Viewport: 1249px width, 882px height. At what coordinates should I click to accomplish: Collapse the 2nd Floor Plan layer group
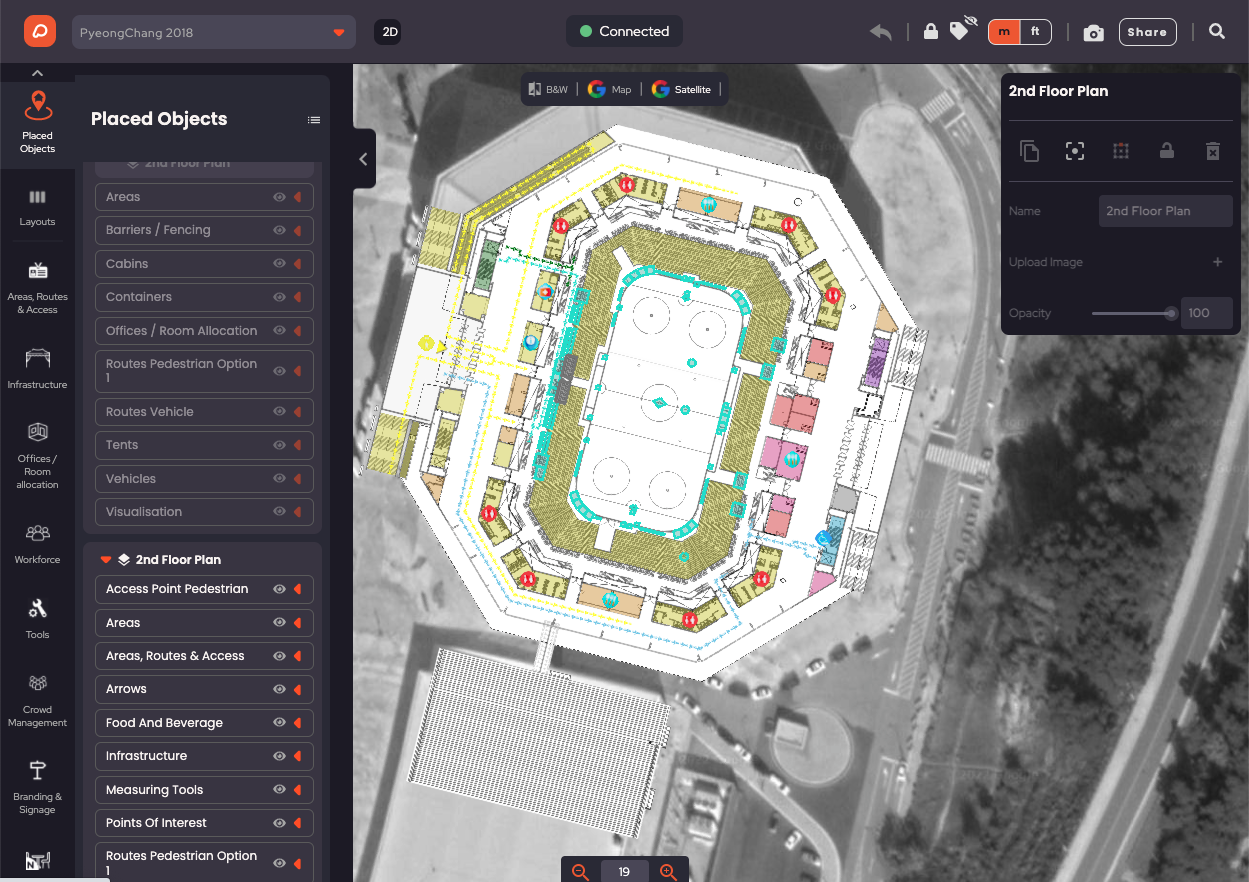click(x=106, y=560)
